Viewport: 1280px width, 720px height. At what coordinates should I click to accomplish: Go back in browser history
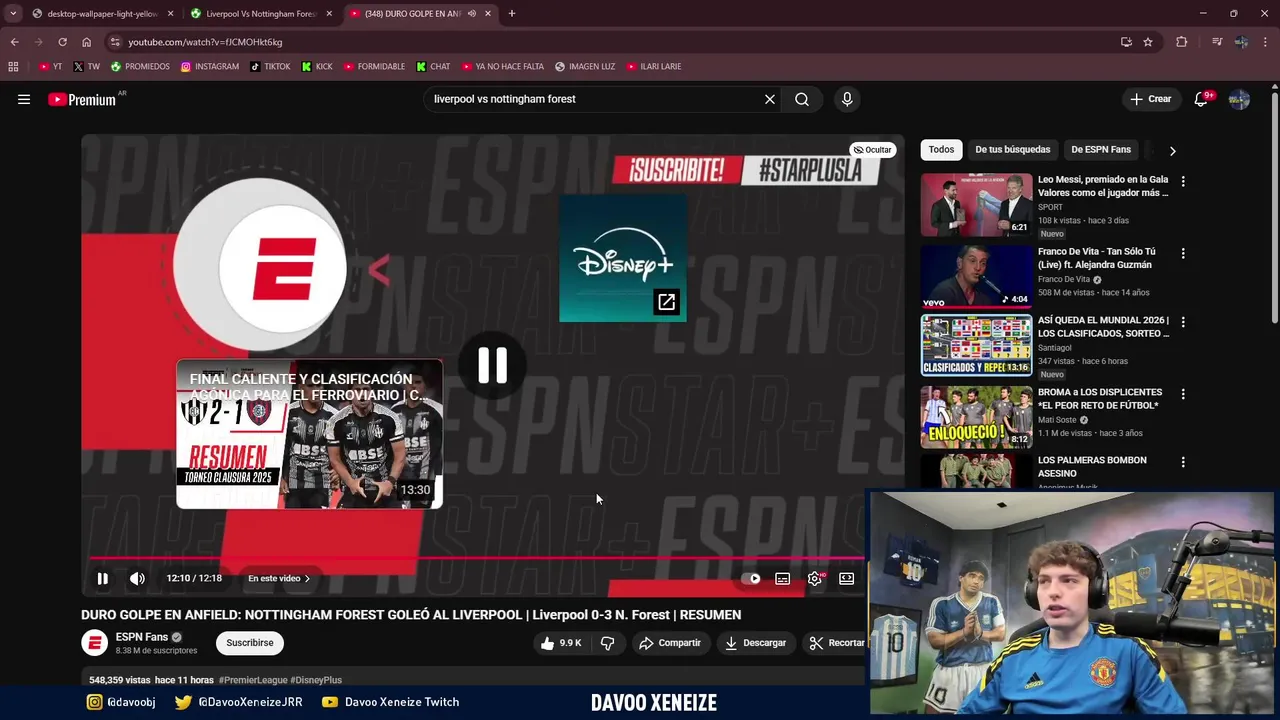[x=14, y=42]
